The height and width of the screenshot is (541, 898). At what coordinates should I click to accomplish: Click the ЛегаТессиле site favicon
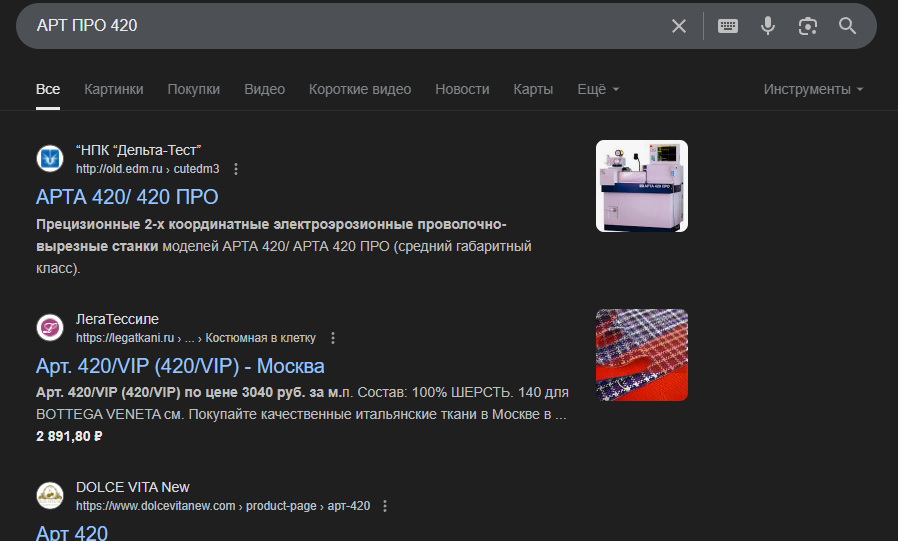50,327
